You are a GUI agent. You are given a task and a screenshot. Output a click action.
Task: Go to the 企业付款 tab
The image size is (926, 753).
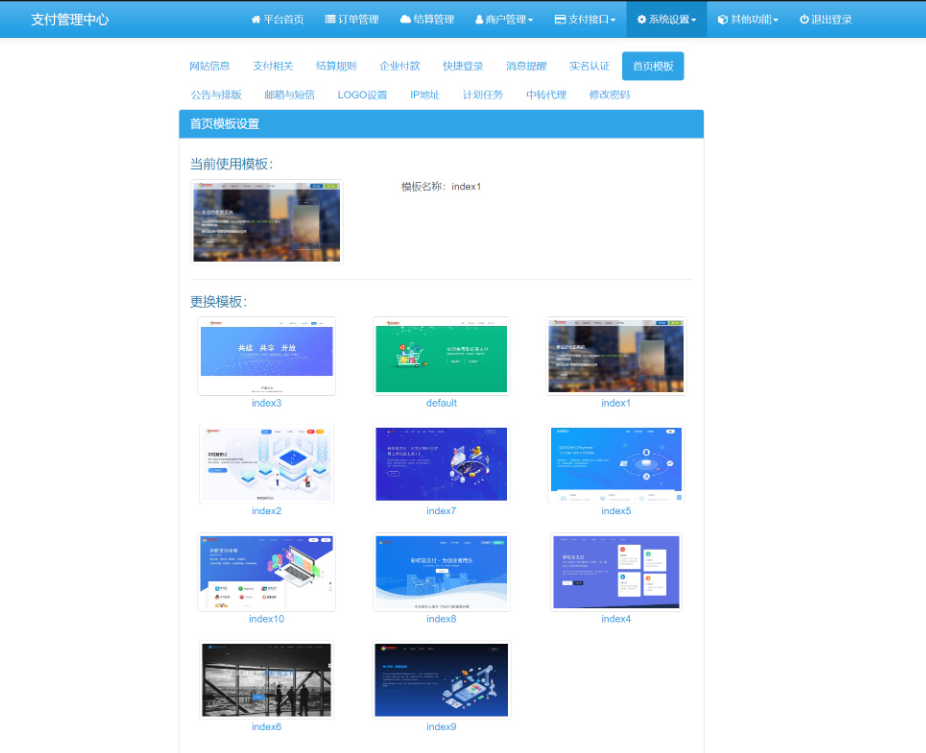[x=400, y=66]
